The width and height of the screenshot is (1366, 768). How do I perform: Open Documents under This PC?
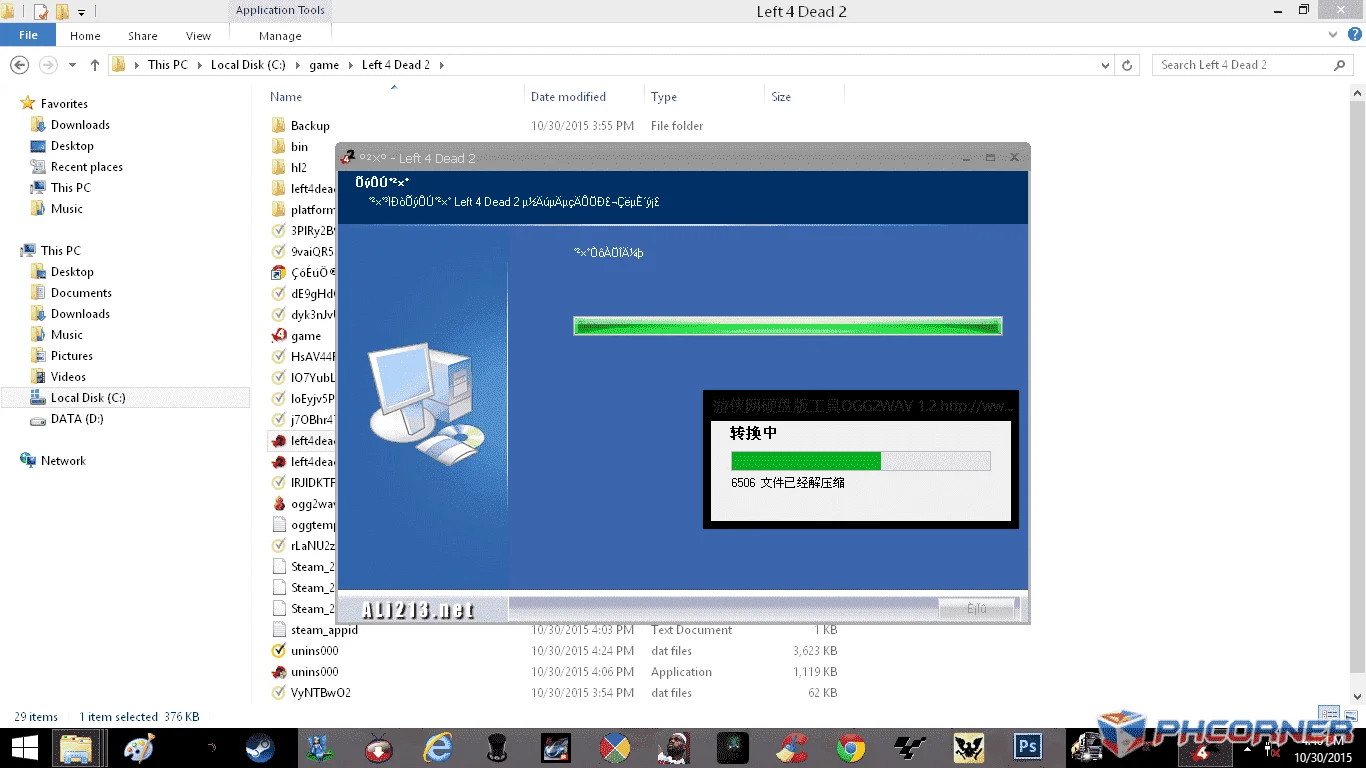tap(81, 293)
